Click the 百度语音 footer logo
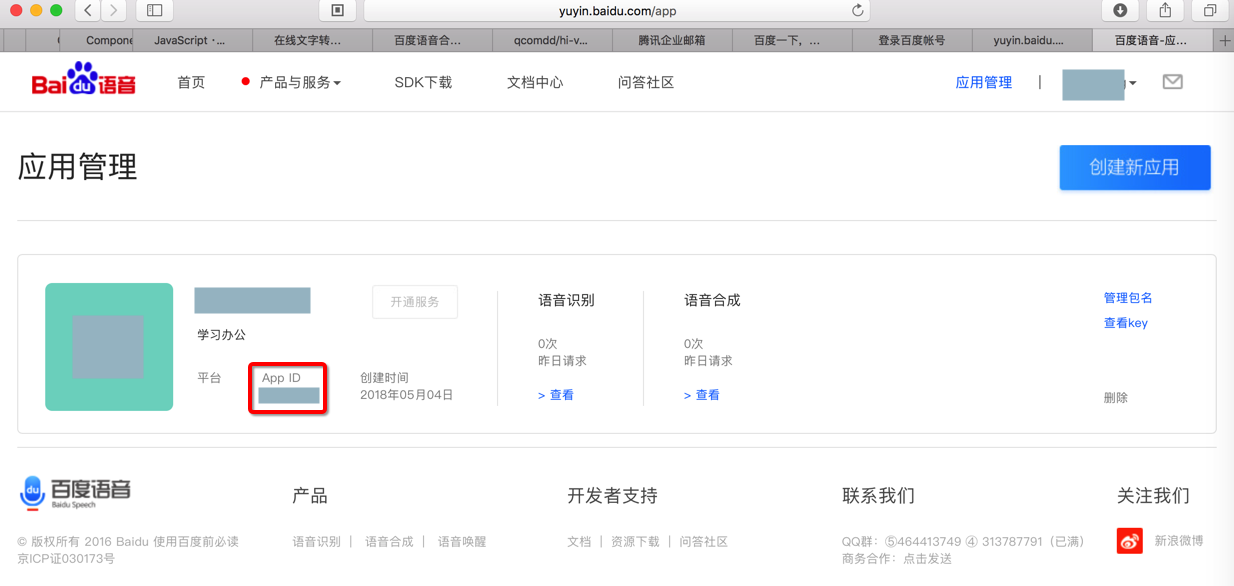The height and width of the screenshot is (586, 1234). point(75,492)
